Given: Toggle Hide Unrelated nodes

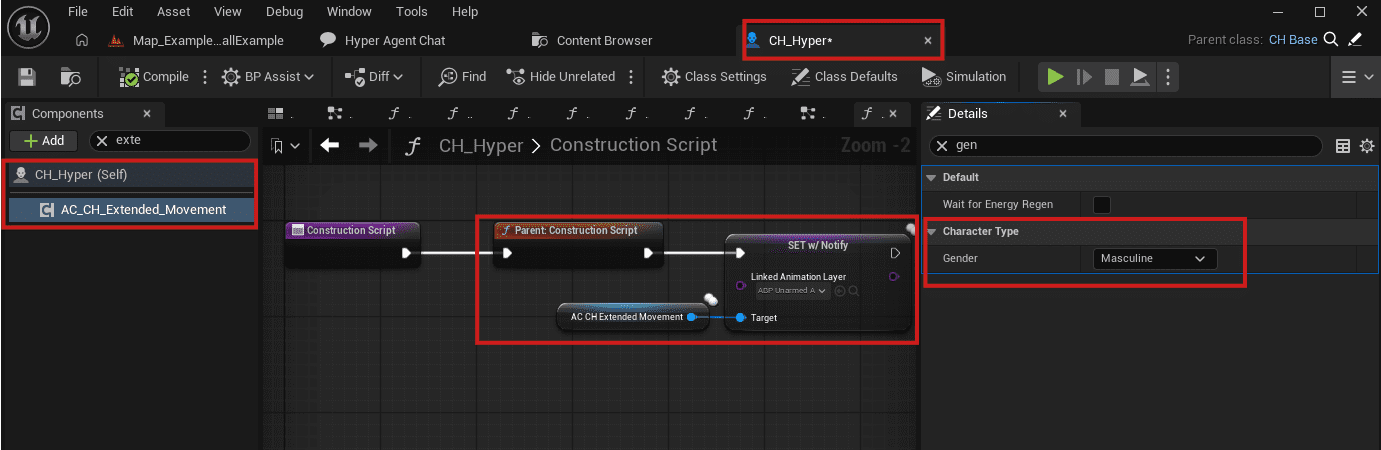Looking at the screenshot, I should 559,77.
